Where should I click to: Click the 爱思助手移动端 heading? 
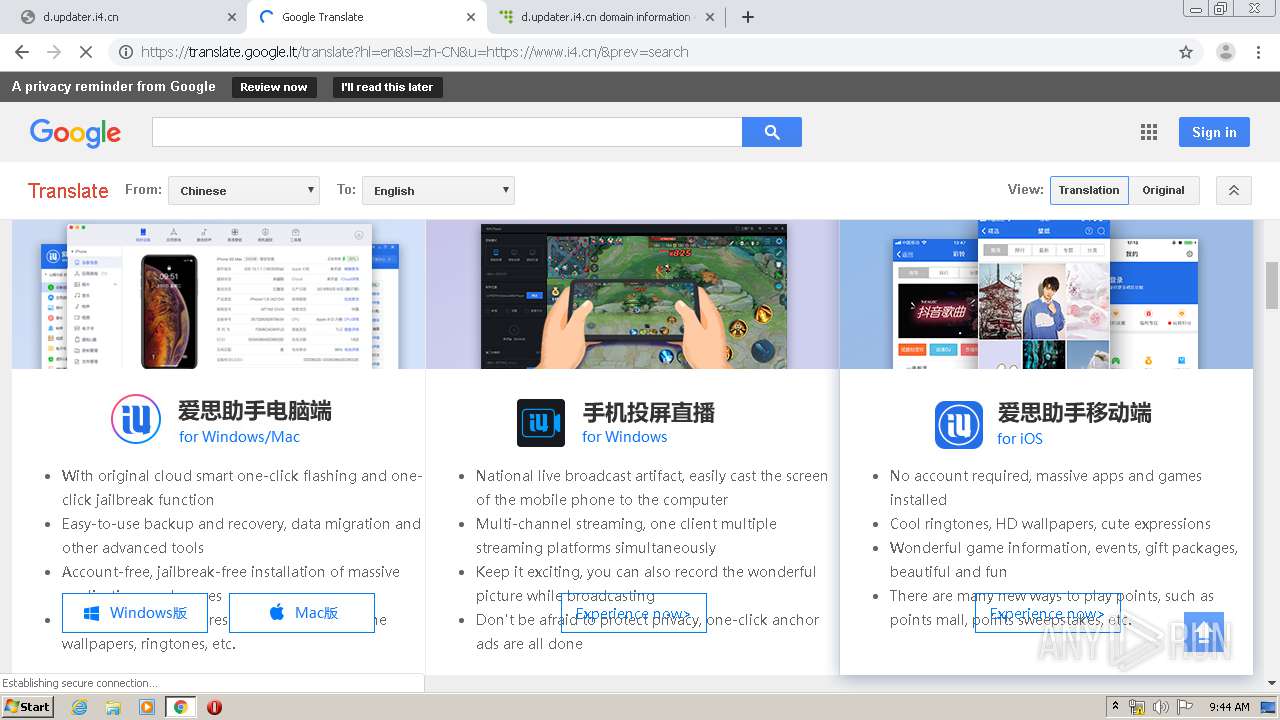click(x=1074, y=412)
